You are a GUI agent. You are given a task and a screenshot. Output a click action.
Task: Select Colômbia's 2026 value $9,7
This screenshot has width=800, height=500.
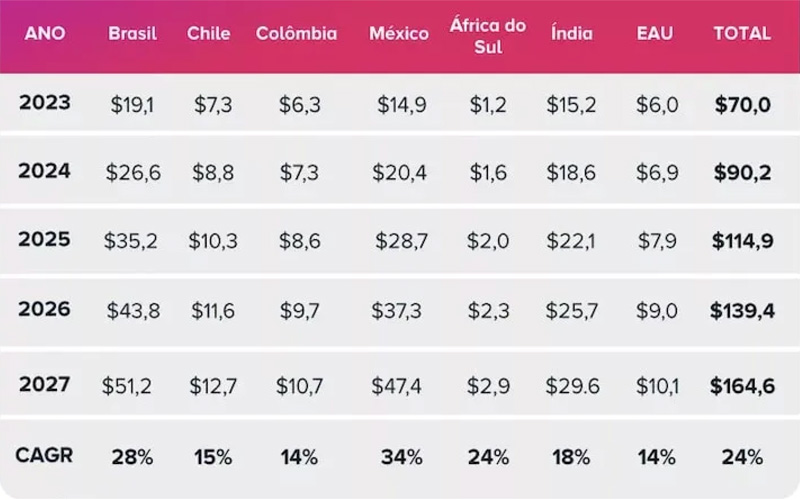click(x=298, y=311)
